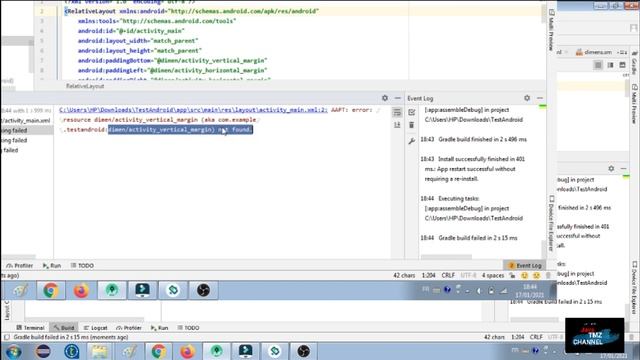Open the dark monitor app on the inner taskbar
640x360 pixels.
pyautogui.click(x=142, y=290)
